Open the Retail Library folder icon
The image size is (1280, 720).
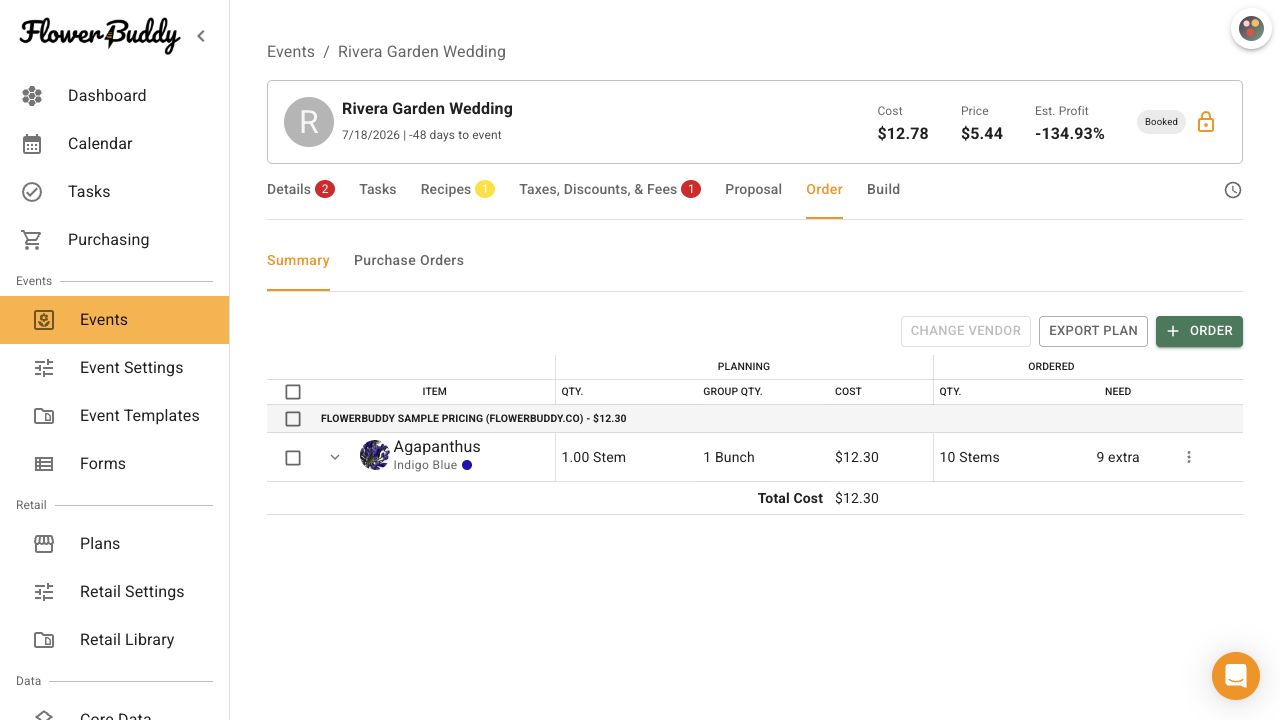(x=44, y=640)
